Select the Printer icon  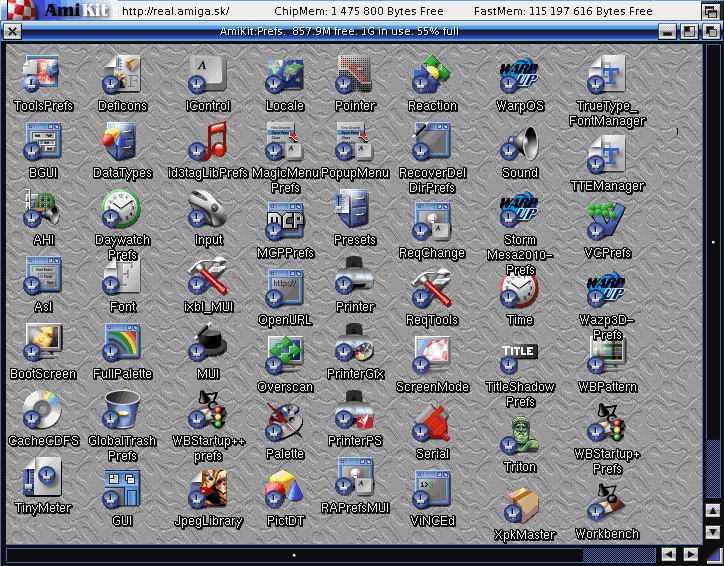pos(355,275)
